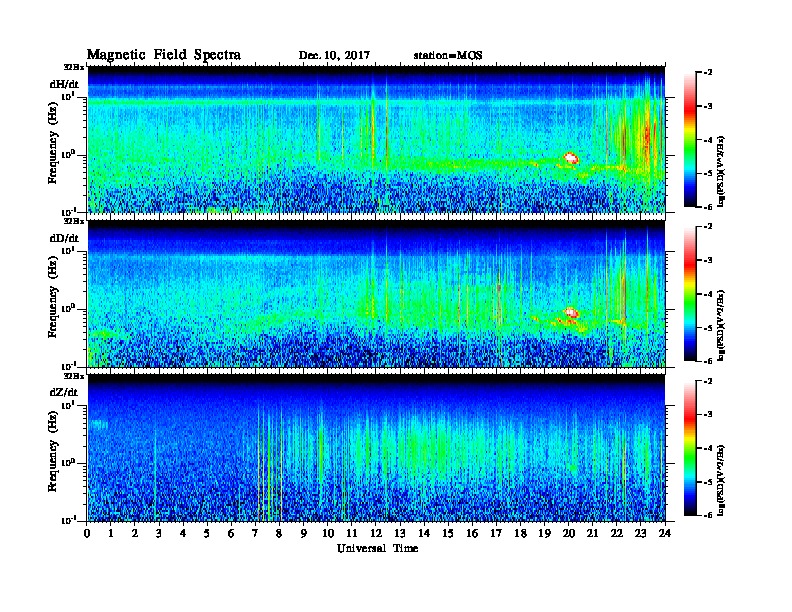Click the "32Hz" label atop the dD/dt panel

pos(74,221)
